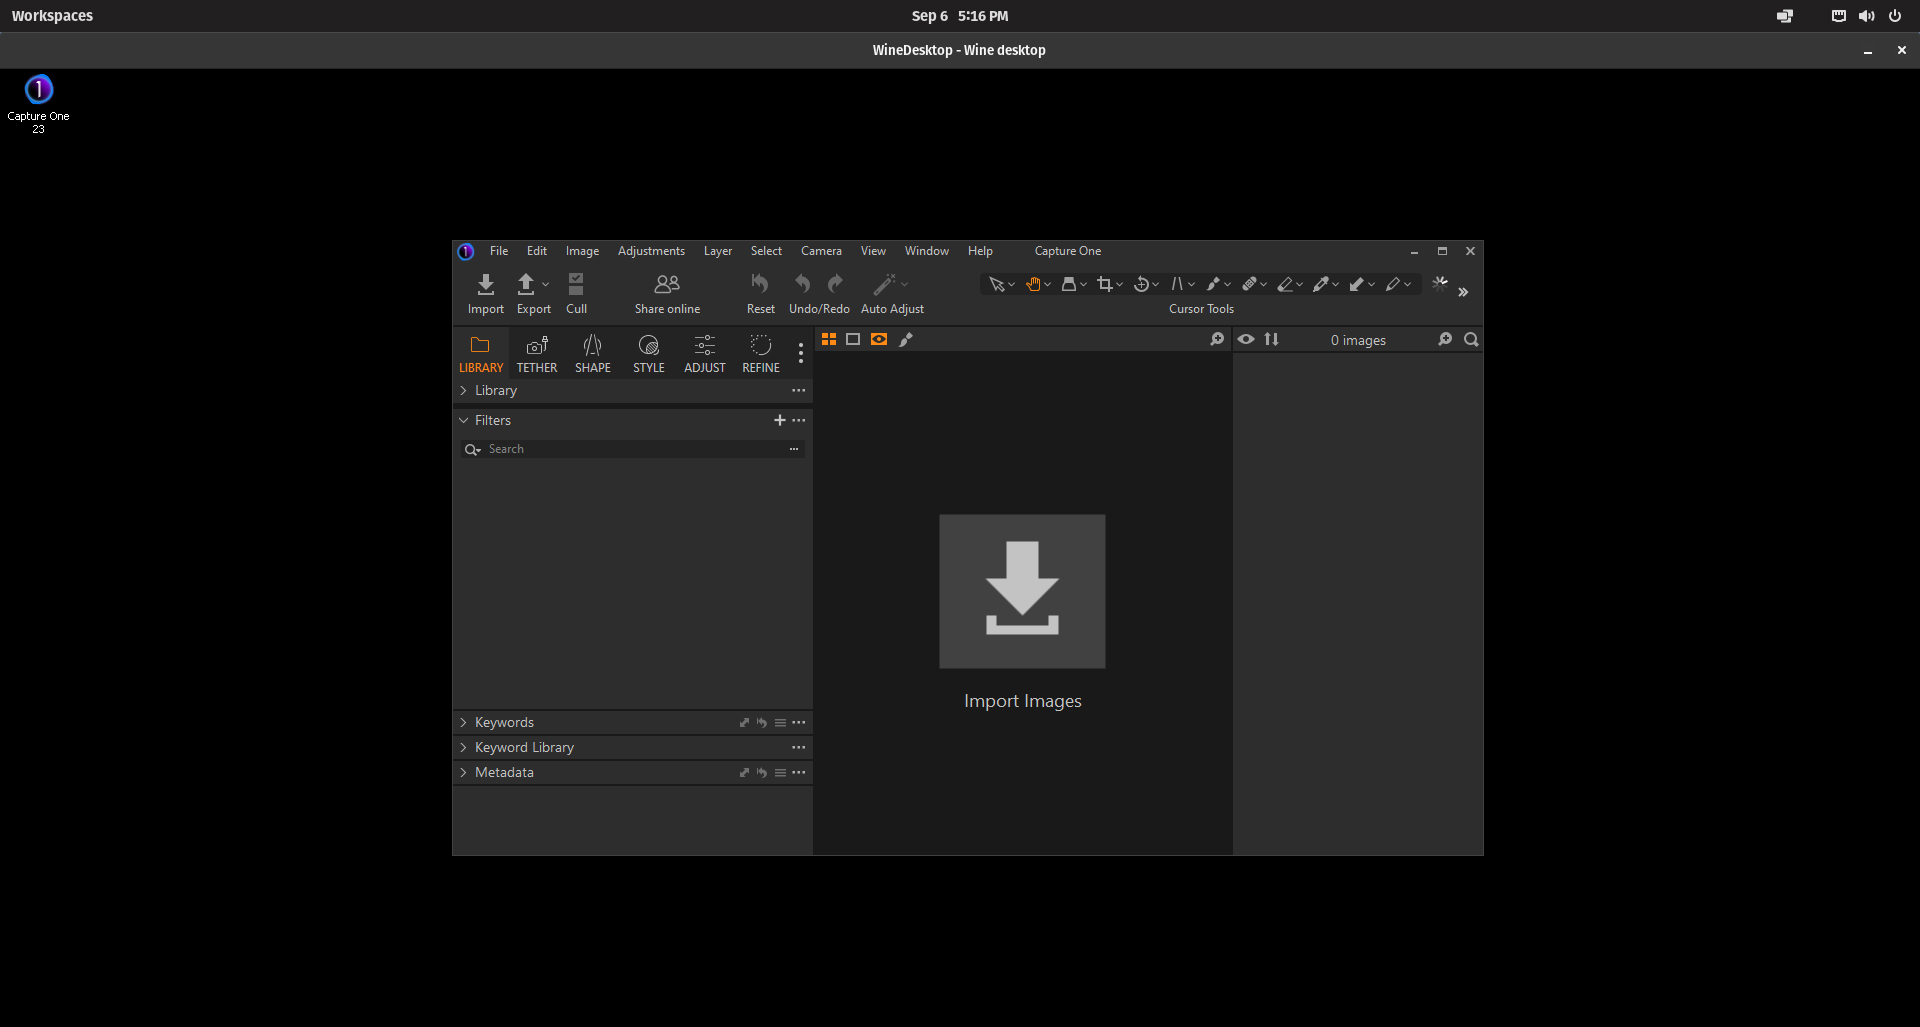This screenshot has height=1027, width=1920.
Task: Collapse the Filters panel
Action: tap(464, 421)
